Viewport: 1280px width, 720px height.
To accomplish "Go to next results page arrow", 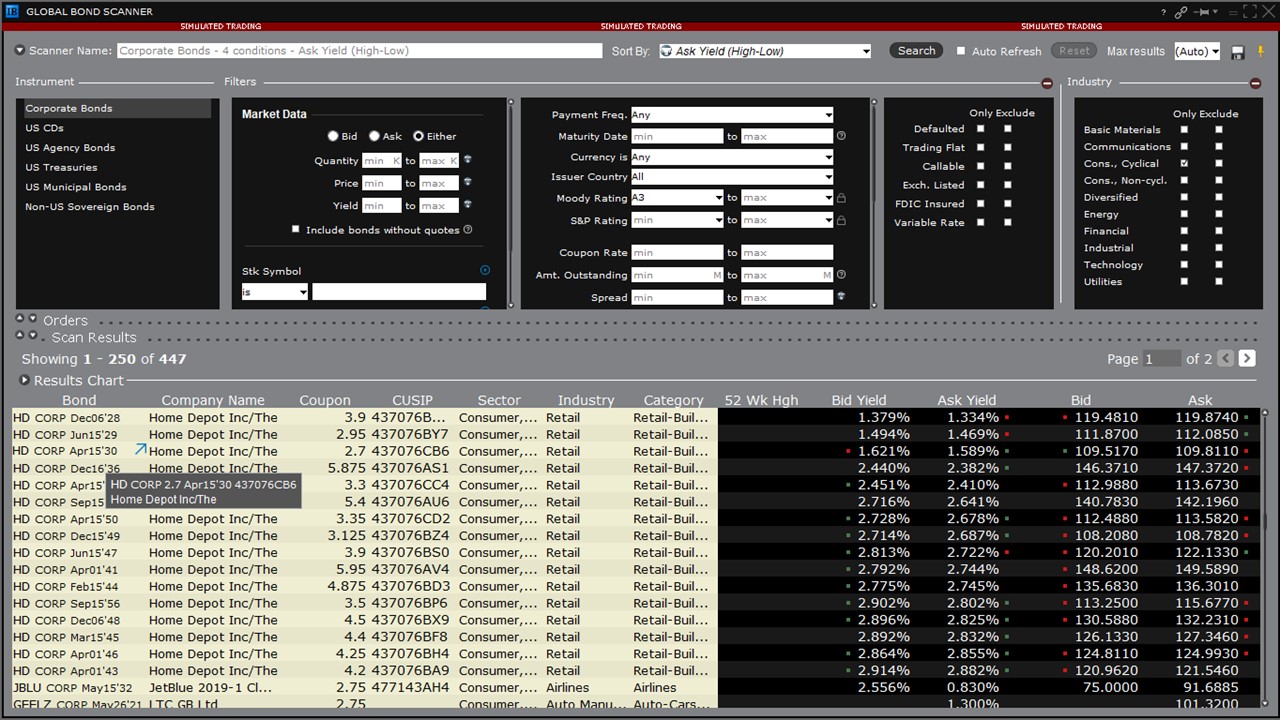I will tap(1247, 358).
